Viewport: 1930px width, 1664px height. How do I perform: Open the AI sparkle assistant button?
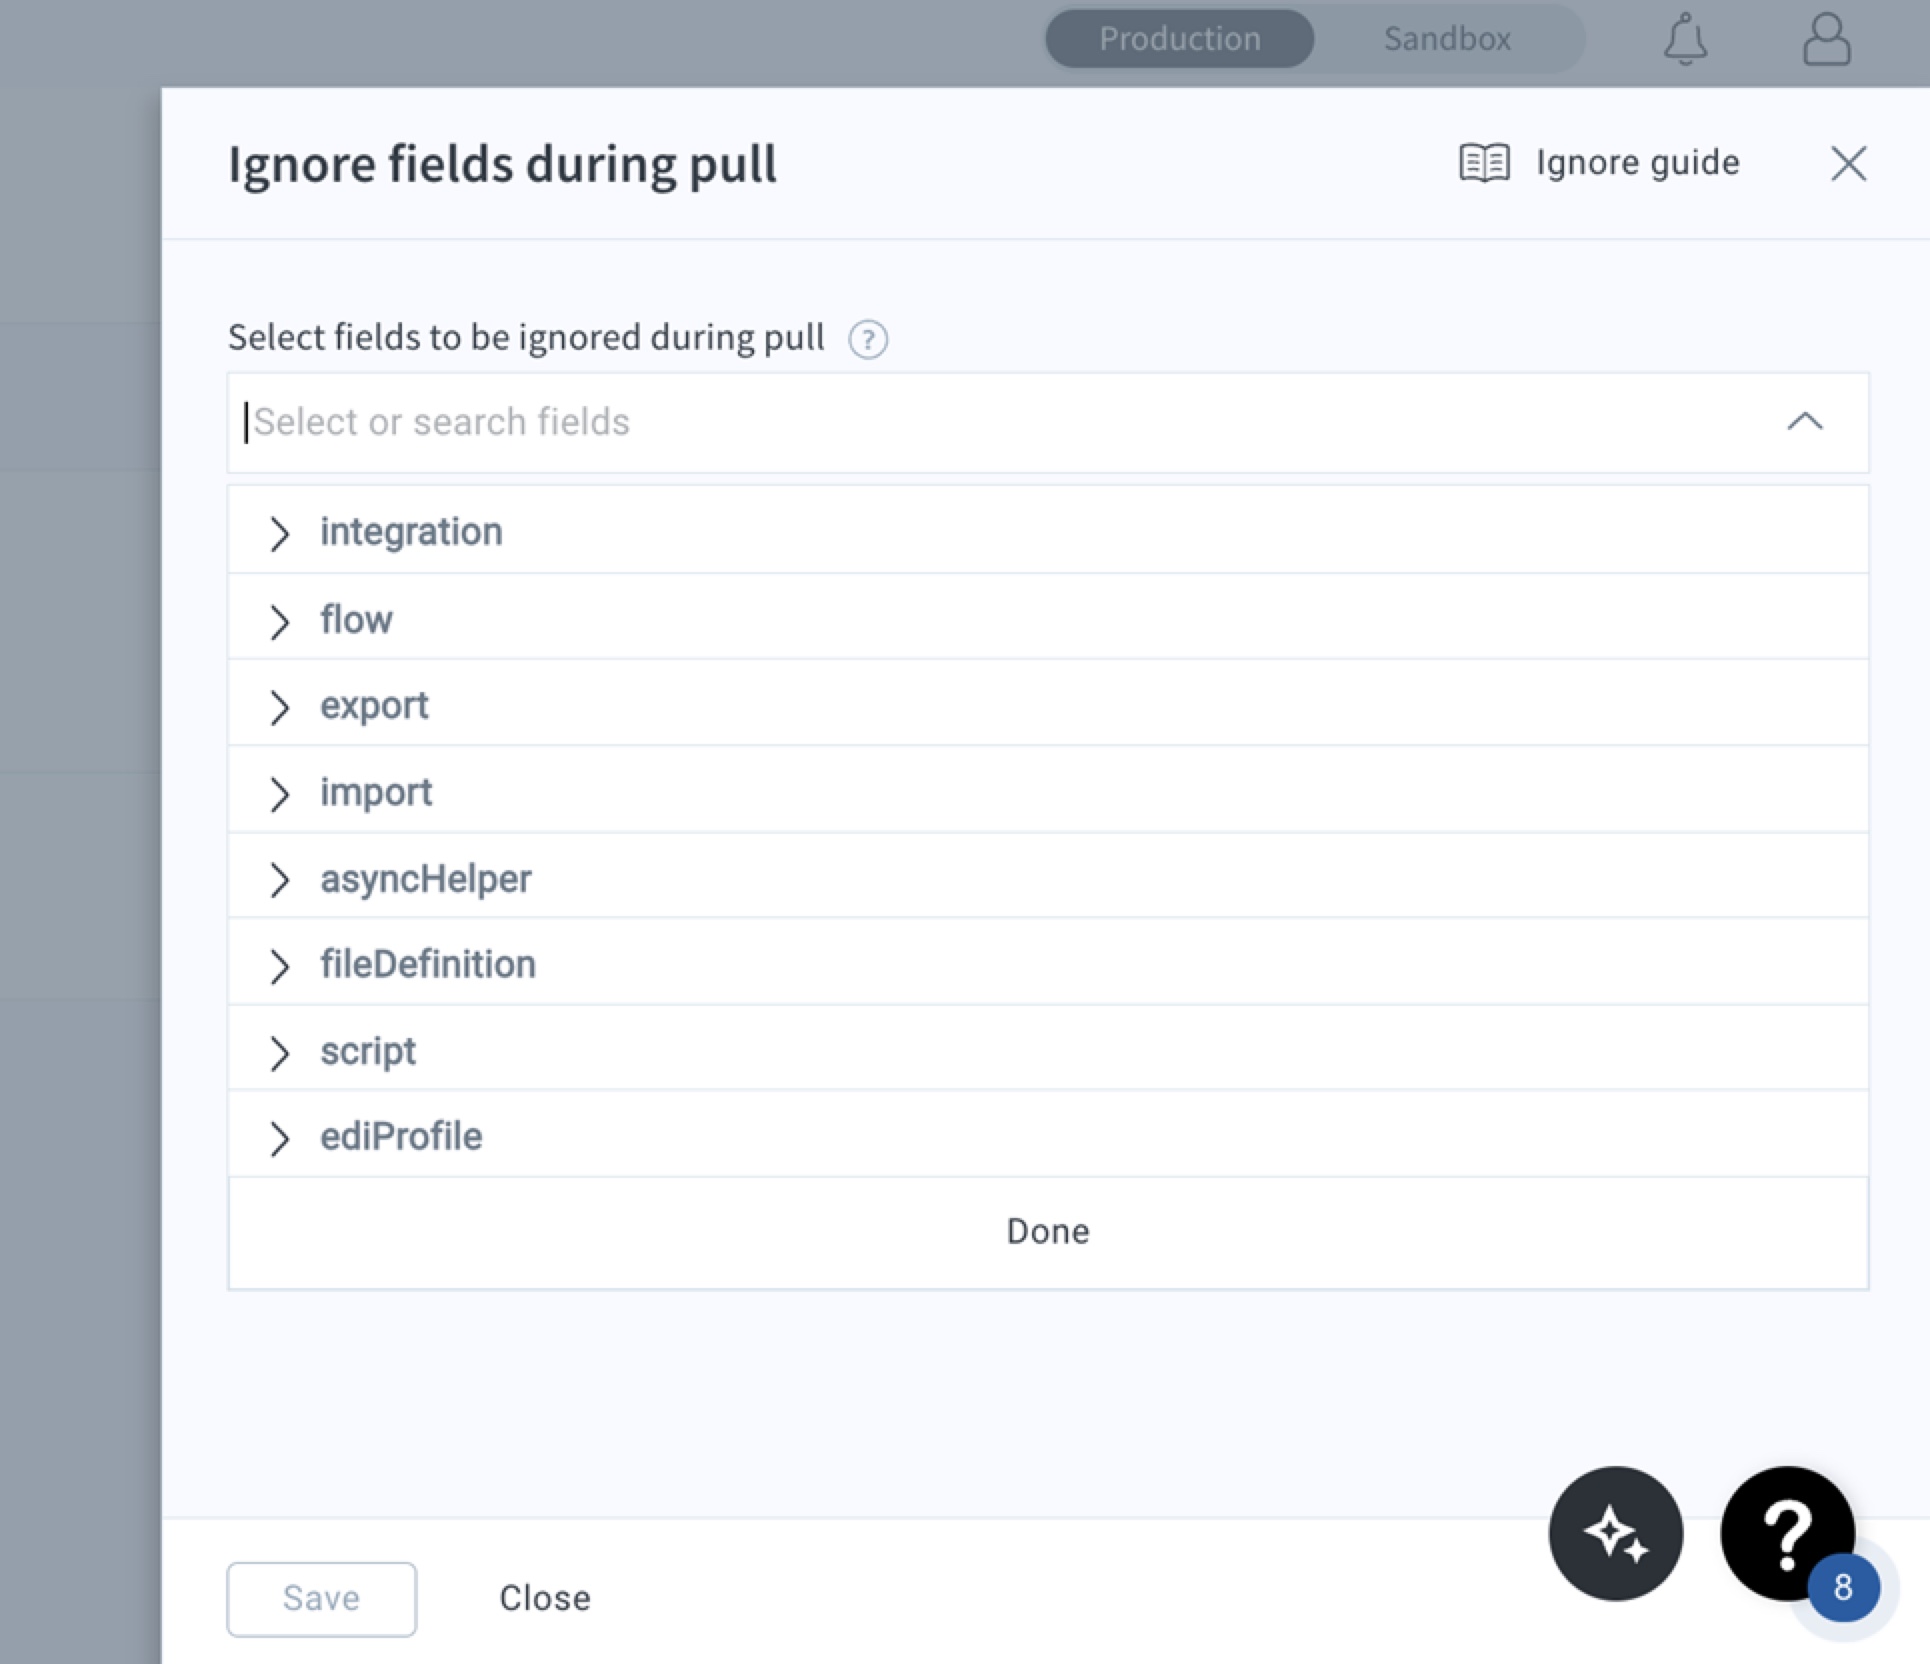click(1615, 1532)
